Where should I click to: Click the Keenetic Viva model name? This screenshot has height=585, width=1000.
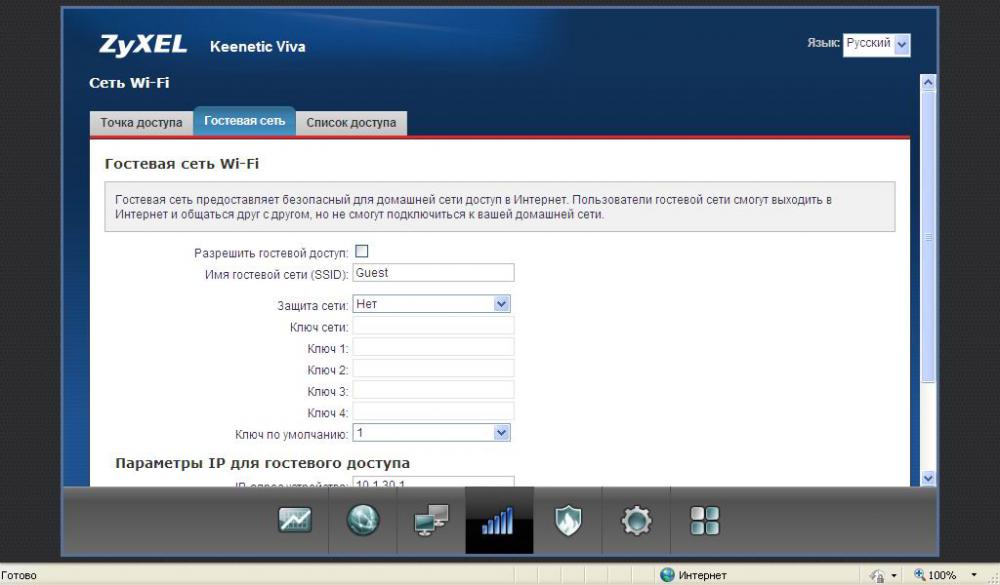258,47
